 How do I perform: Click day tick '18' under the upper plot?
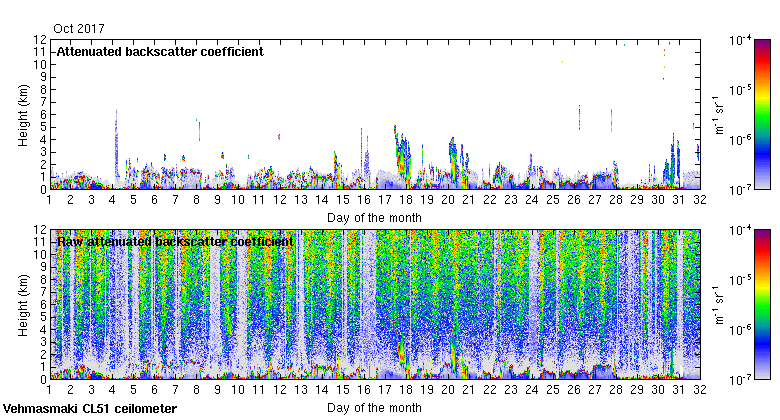(406, 200)
